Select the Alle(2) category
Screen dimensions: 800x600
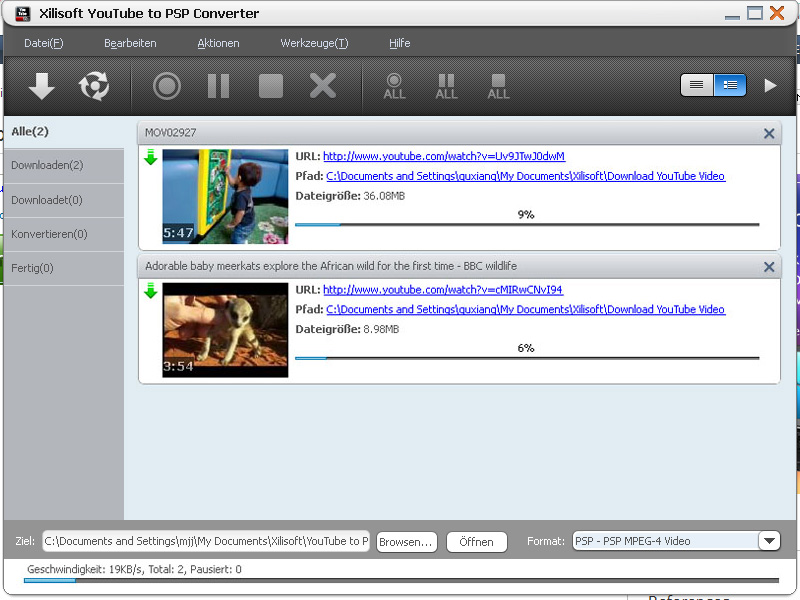[64, 132]
